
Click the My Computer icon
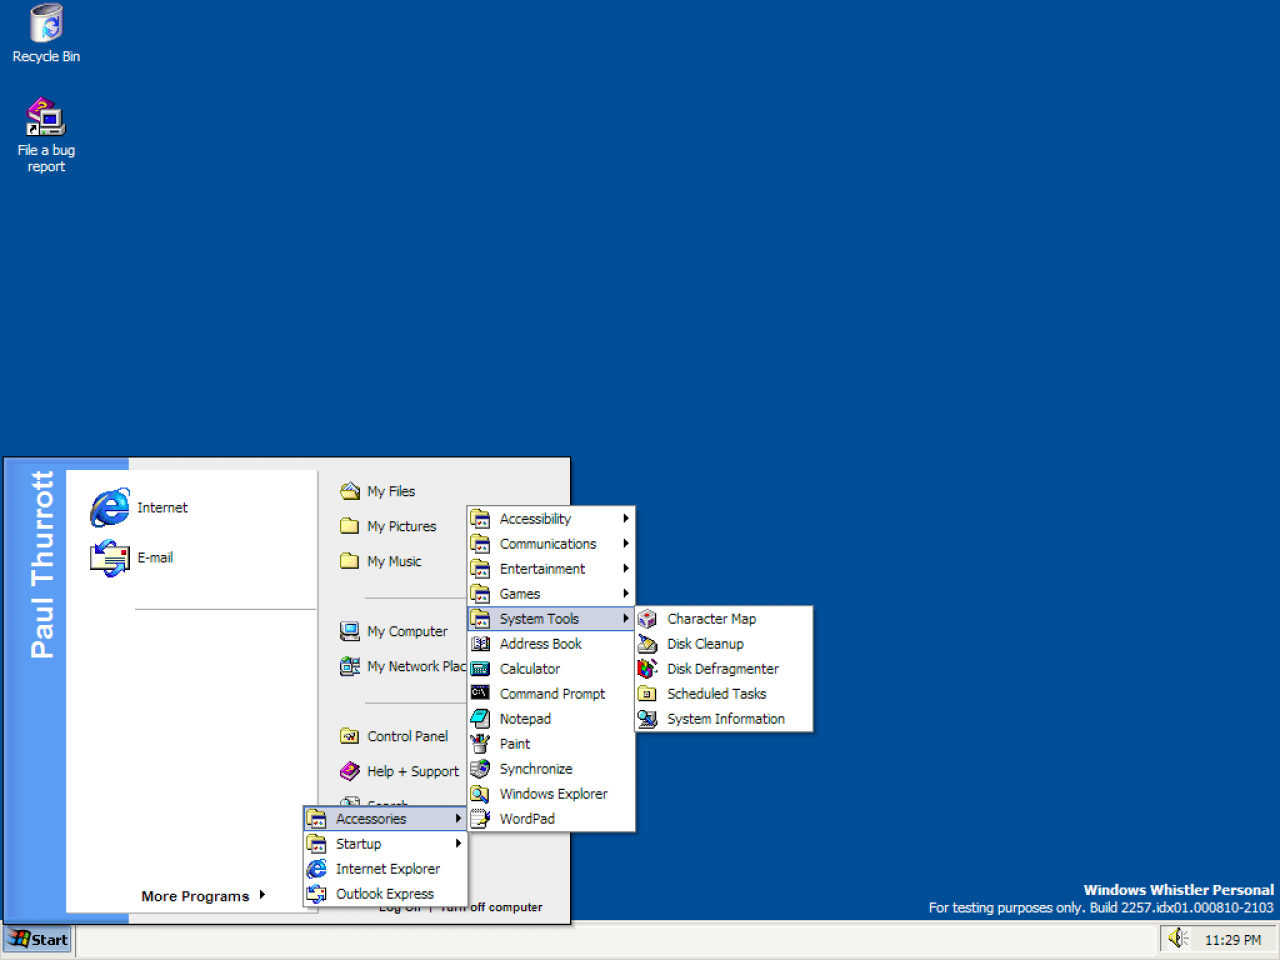349,631
